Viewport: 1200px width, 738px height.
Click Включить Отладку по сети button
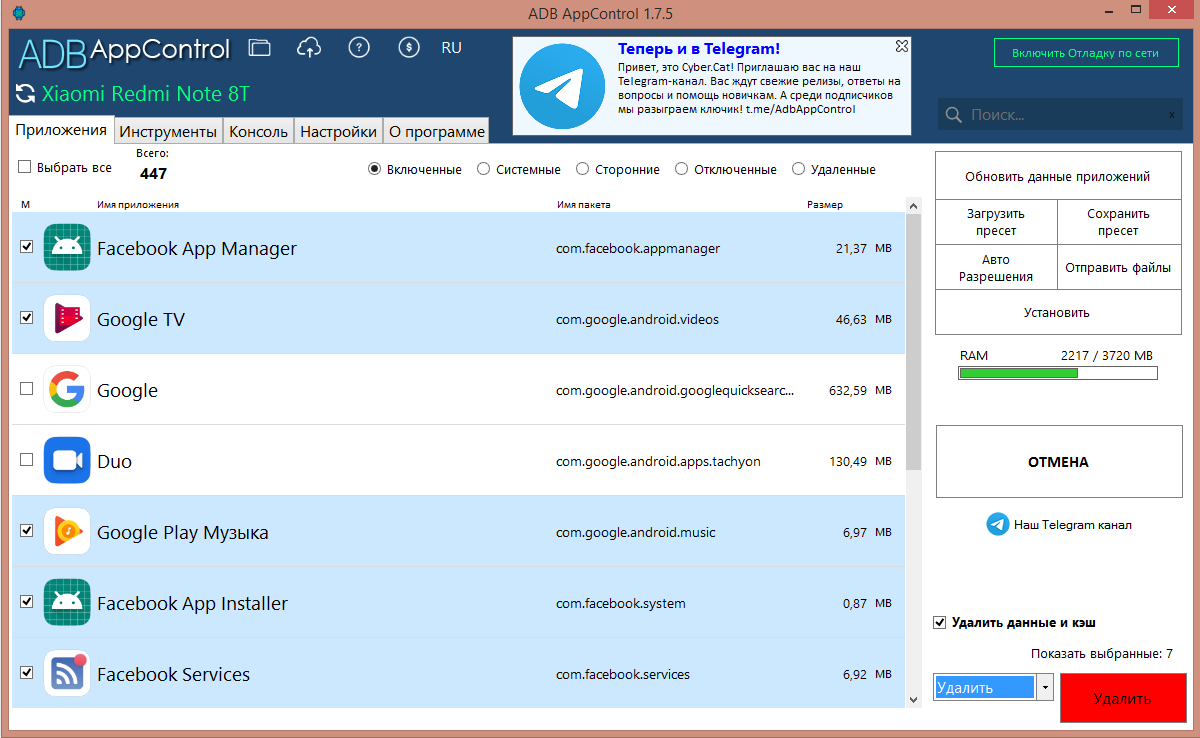click(1086, 52)
